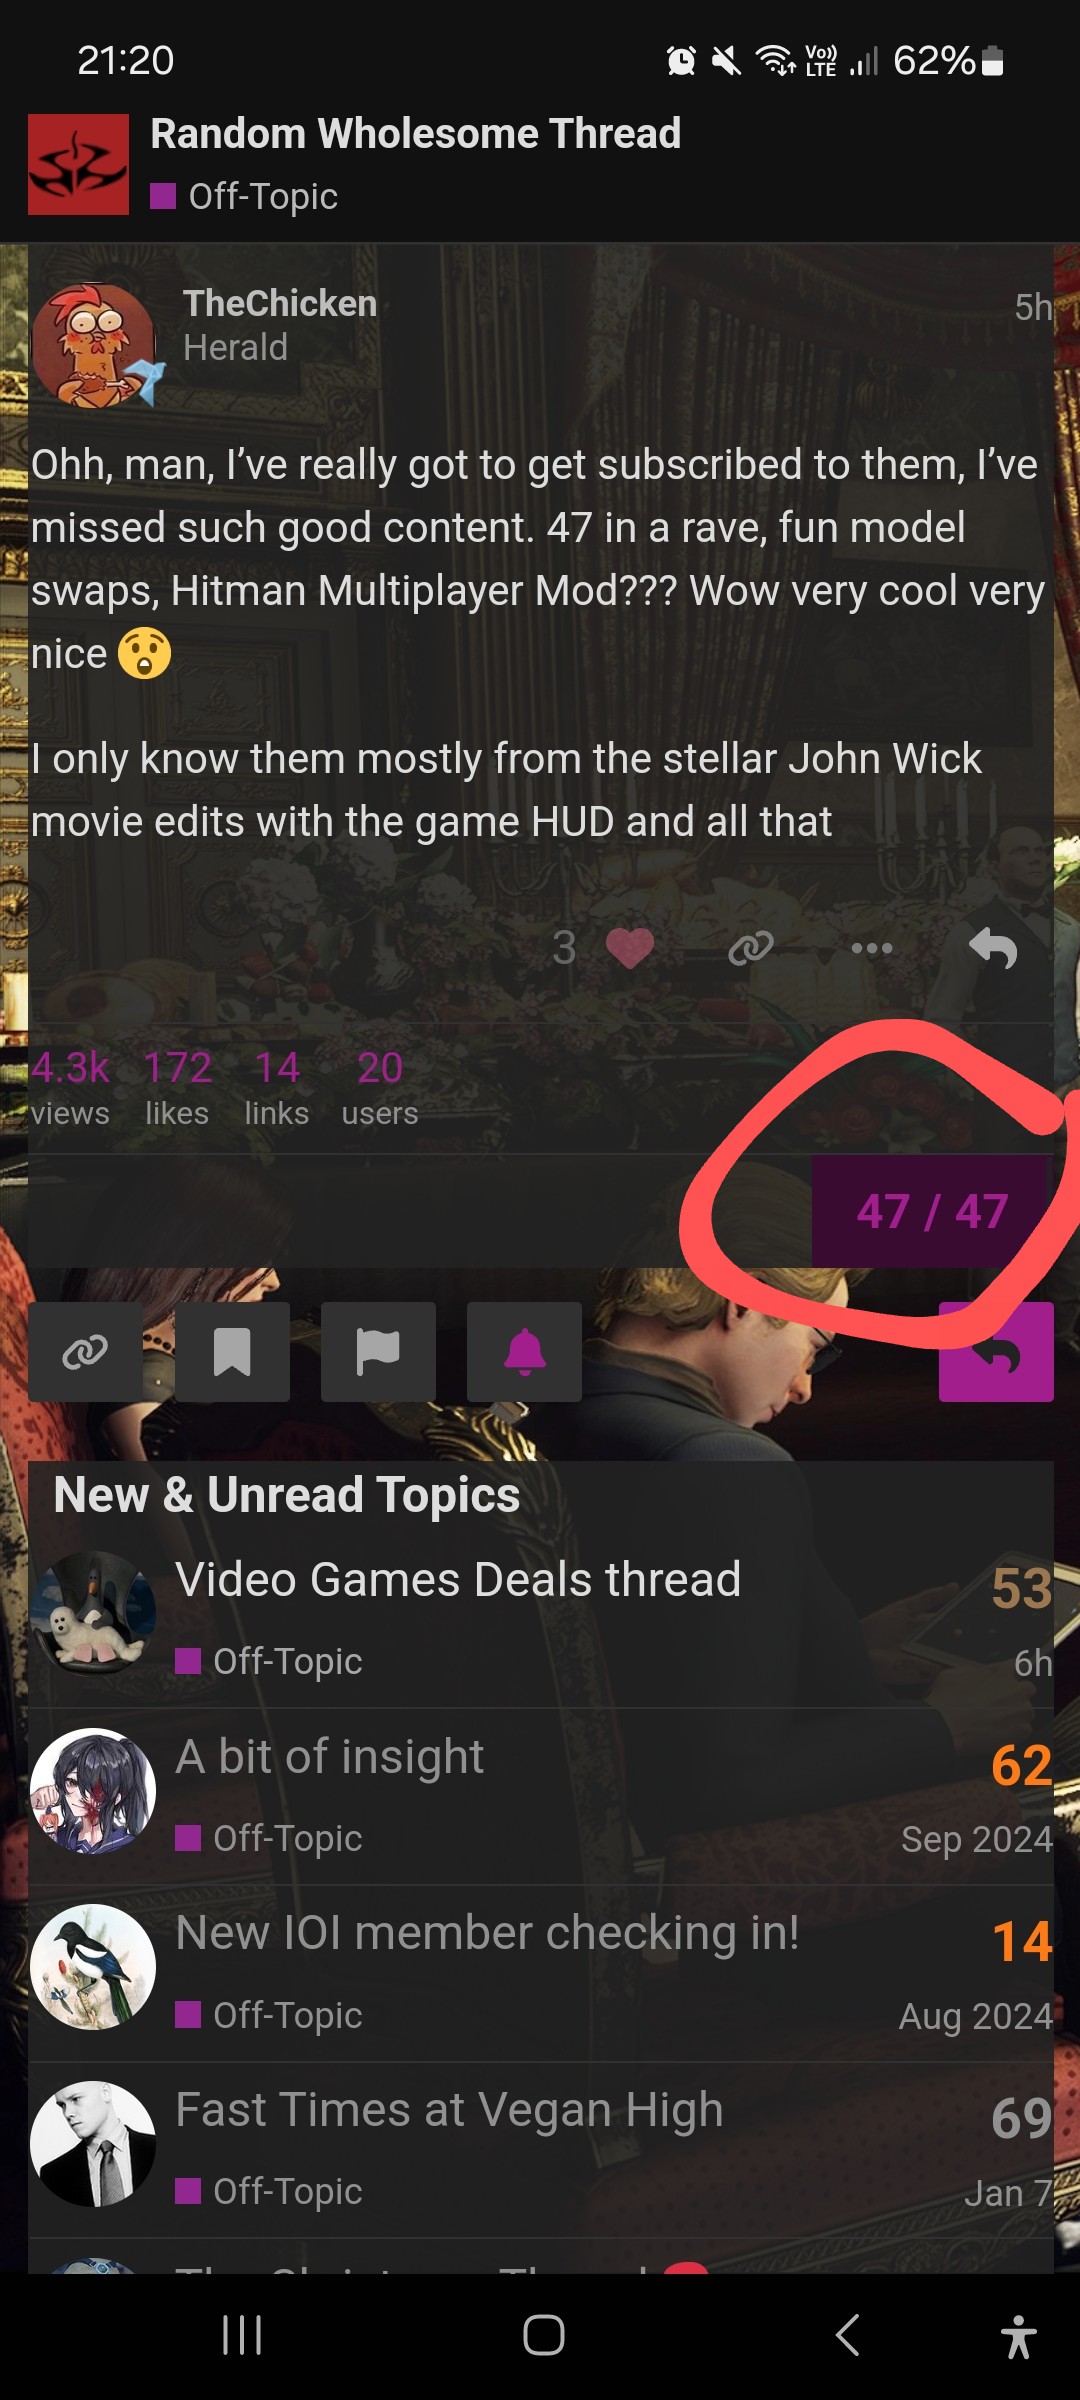1080x2400 pixels.
Task: Open TheChicken's avatar profile
Action: point(93,346)
